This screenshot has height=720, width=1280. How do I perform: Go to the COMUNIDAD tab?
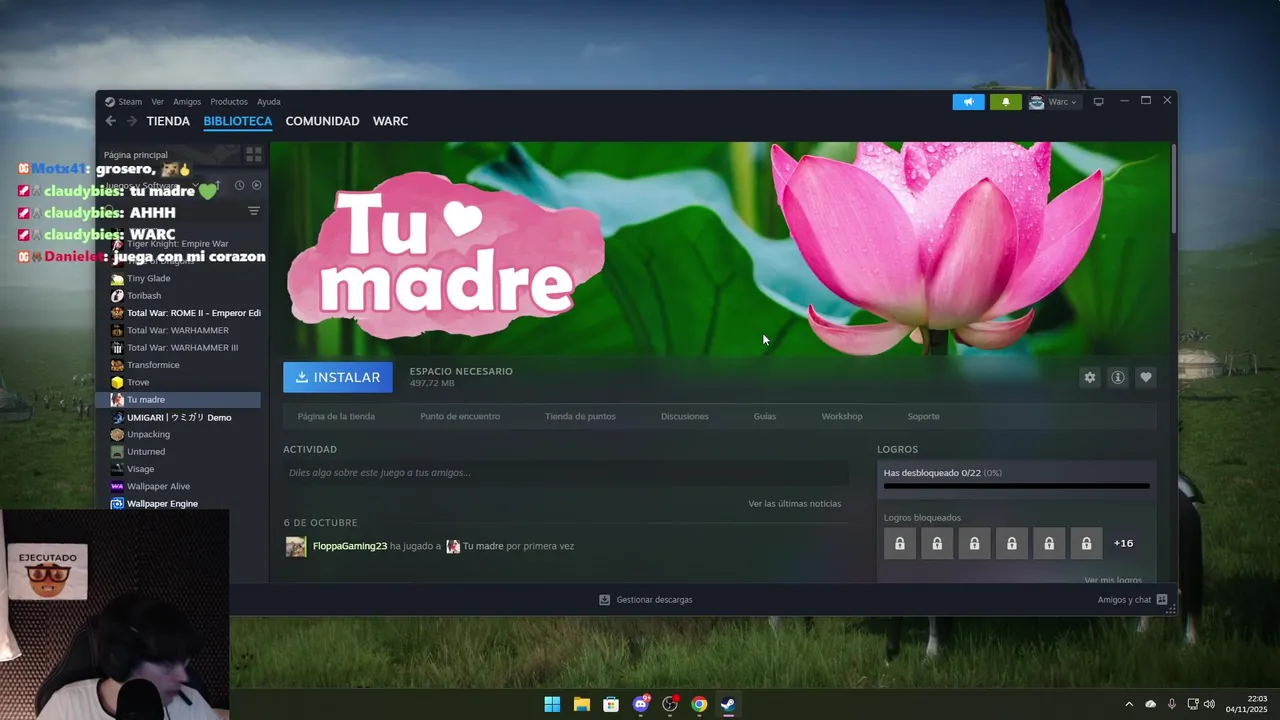tap(322, 121)
